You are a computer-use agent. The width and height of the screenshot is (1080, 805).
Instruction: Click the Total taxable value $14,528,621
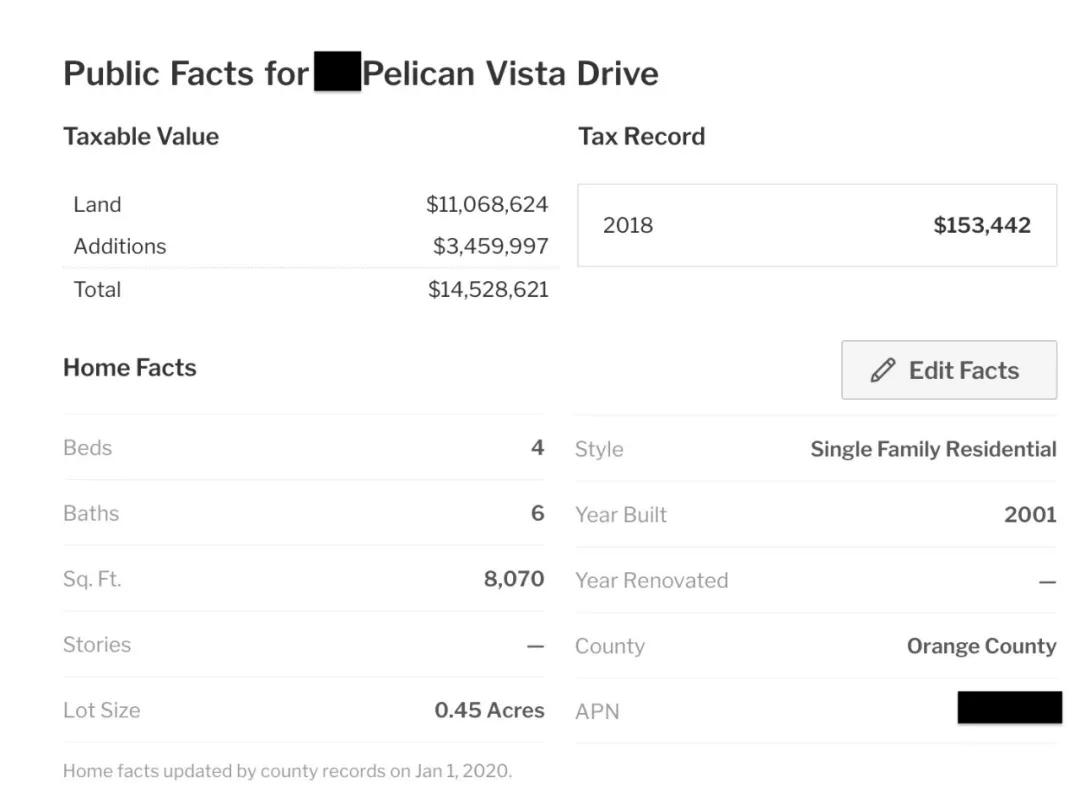(488, 290)
